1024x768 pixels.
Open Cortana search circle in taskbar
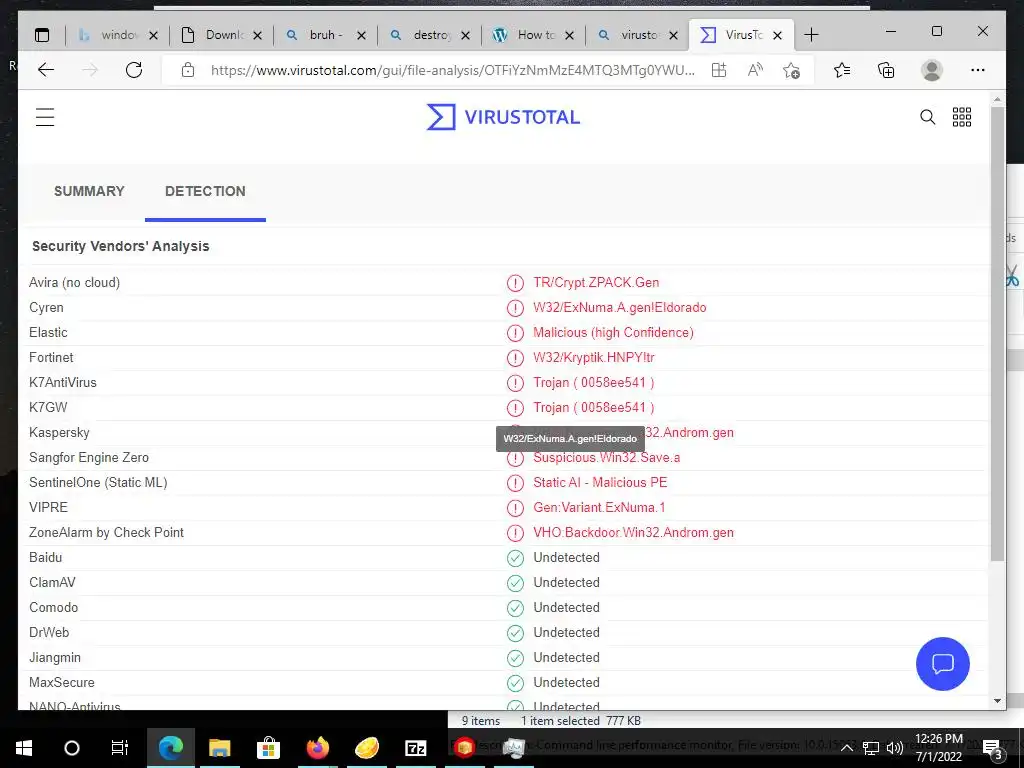point(72,748)
